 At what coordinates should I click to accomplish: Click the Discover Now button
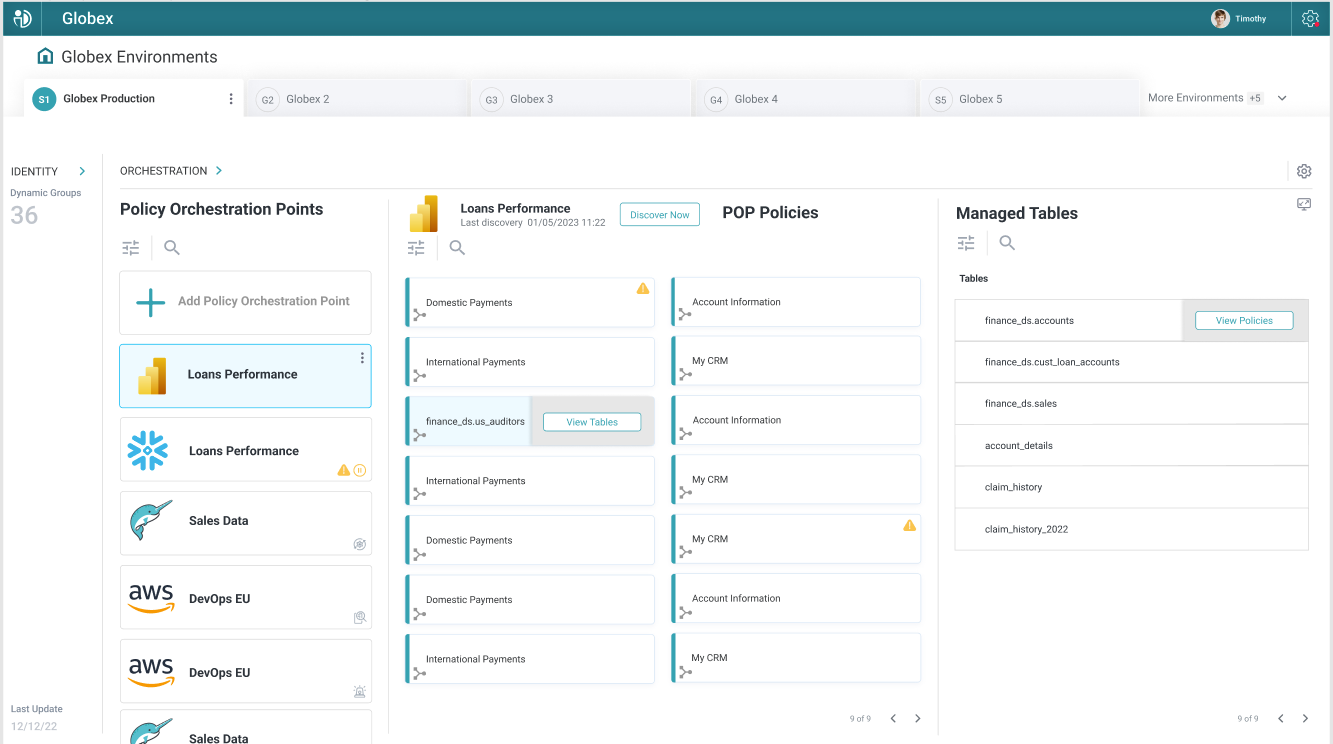click(x=659, y=215)
